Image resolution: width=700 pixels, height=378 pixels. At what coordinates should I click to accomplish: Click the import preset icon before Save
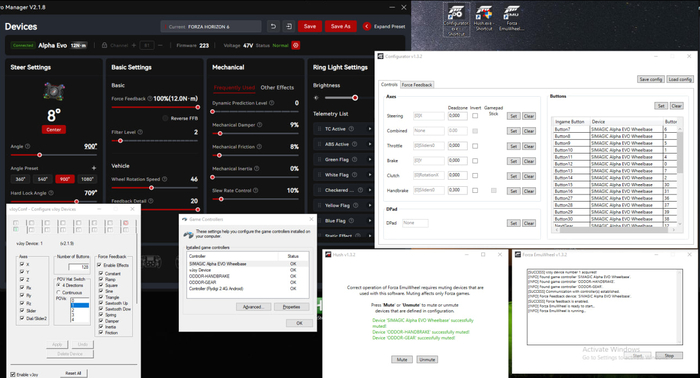point(289,26)
